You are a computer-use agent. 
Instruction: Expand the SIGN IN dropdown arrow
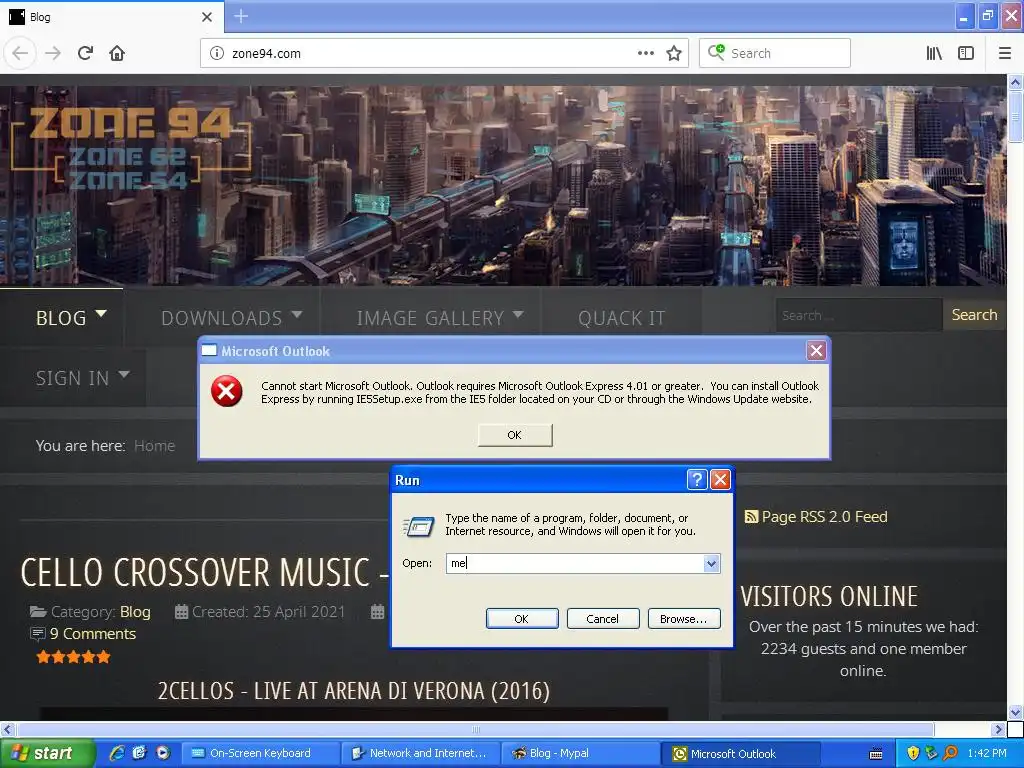point(123,375)
